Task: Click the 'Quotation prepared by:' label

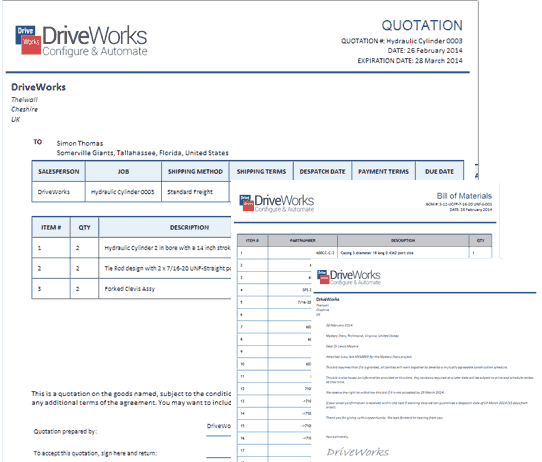Action: [x=65, y=431]
